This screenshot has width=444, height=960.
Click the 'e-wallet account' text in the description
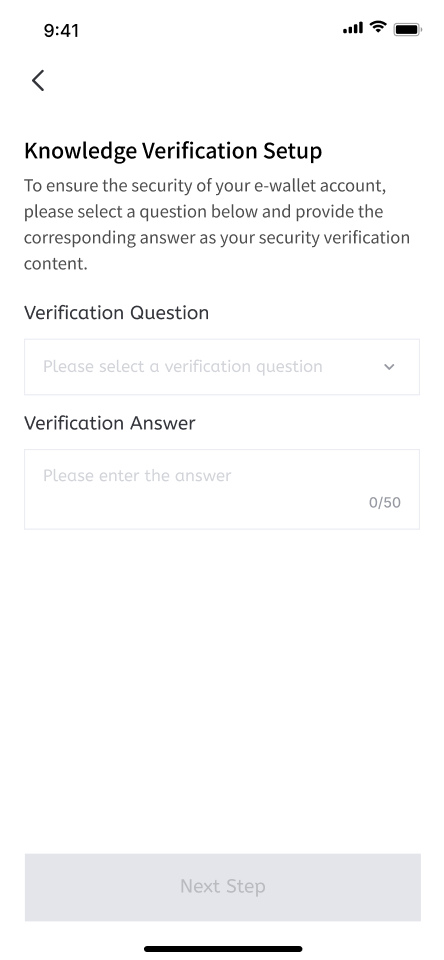(x=319, y=186)
